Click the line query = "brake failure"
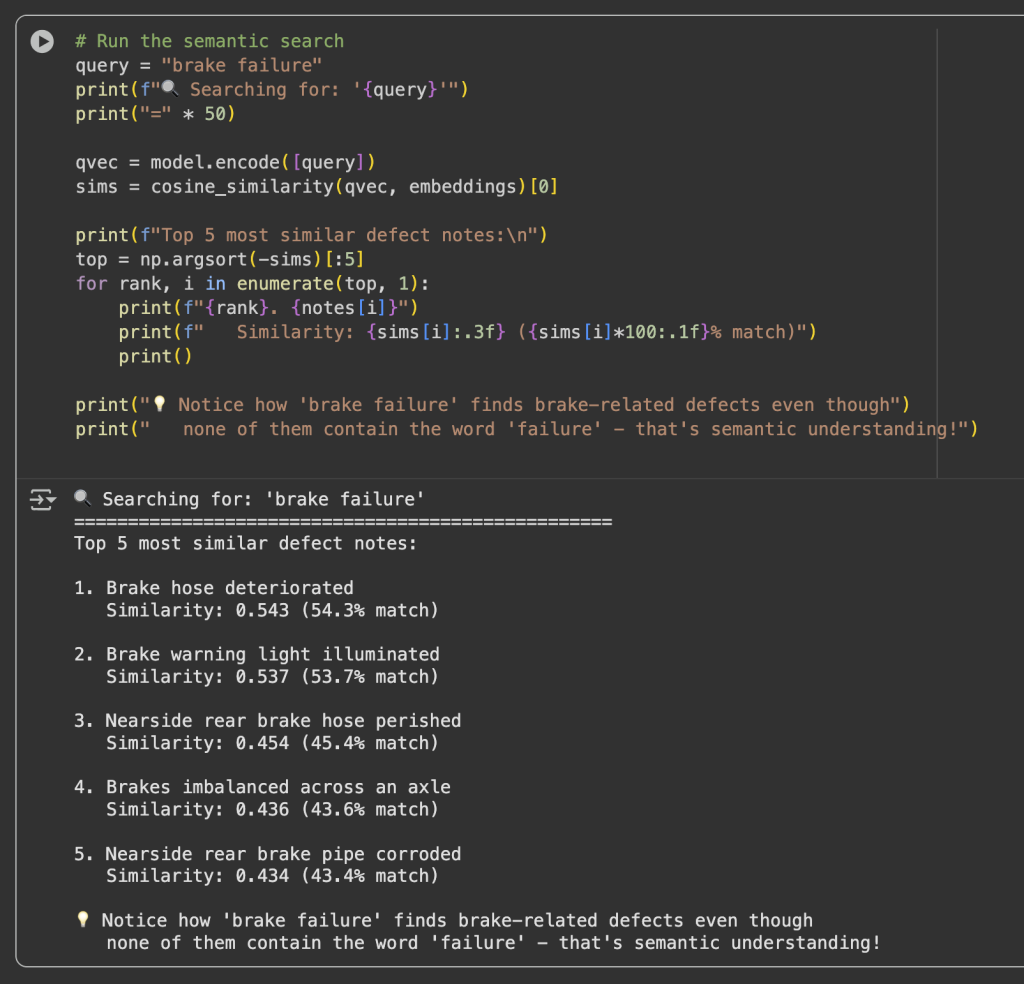Viewport: 1024px width, 984px height. point(199,65)
